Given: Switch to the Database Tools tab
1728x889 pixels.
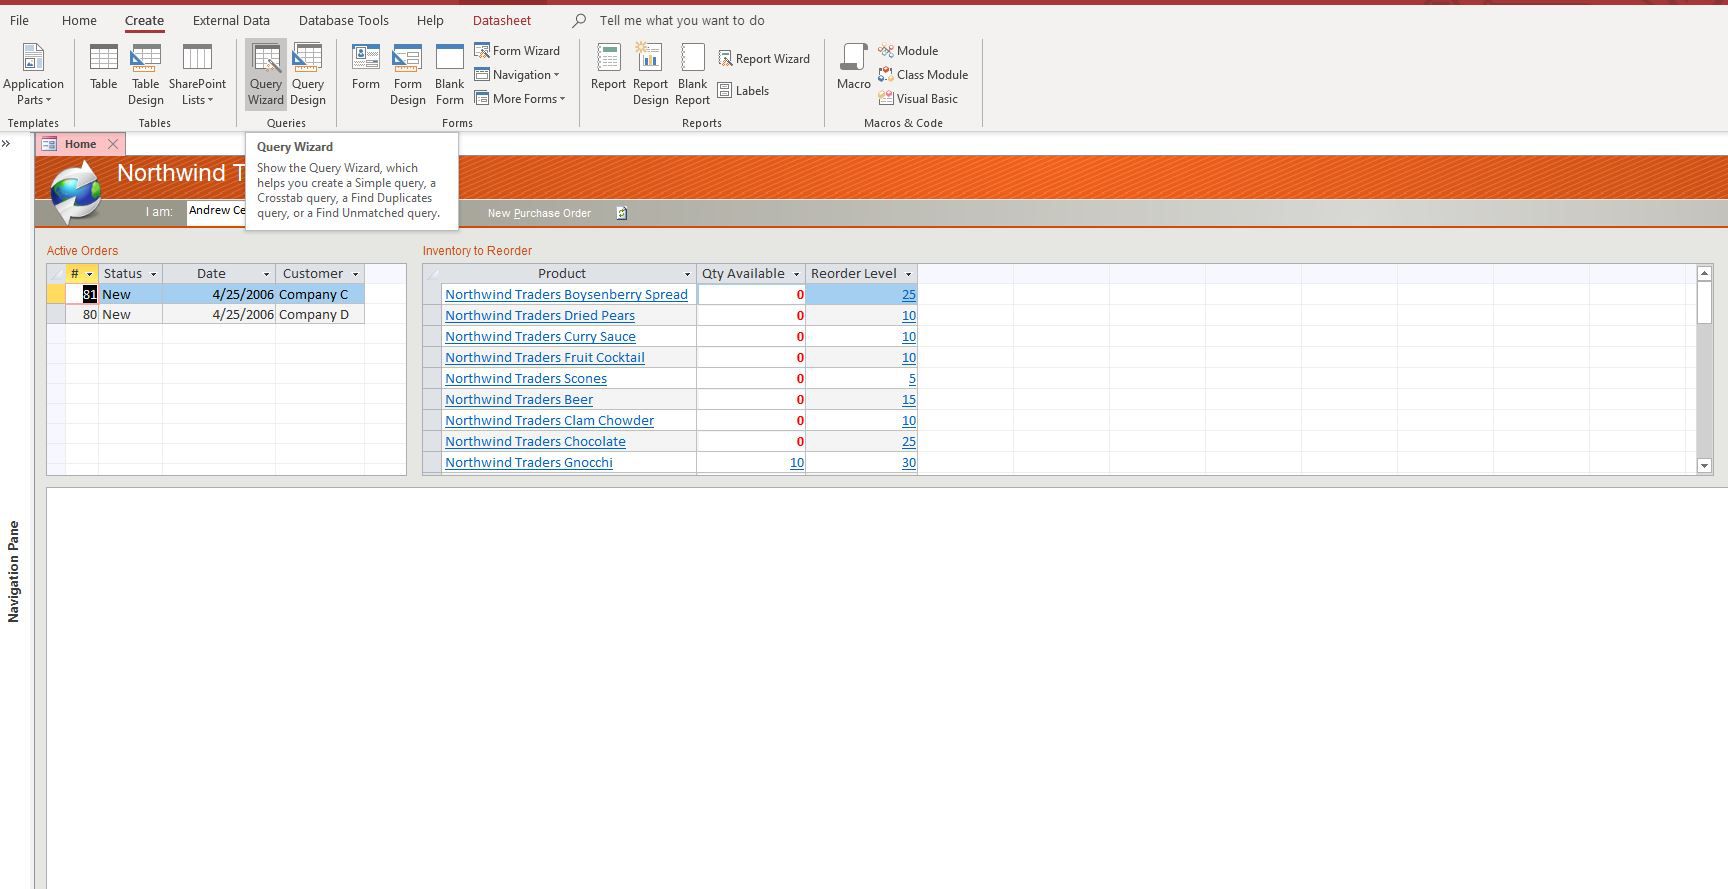Looking at the screenshot, I should [x=344, y=20].
